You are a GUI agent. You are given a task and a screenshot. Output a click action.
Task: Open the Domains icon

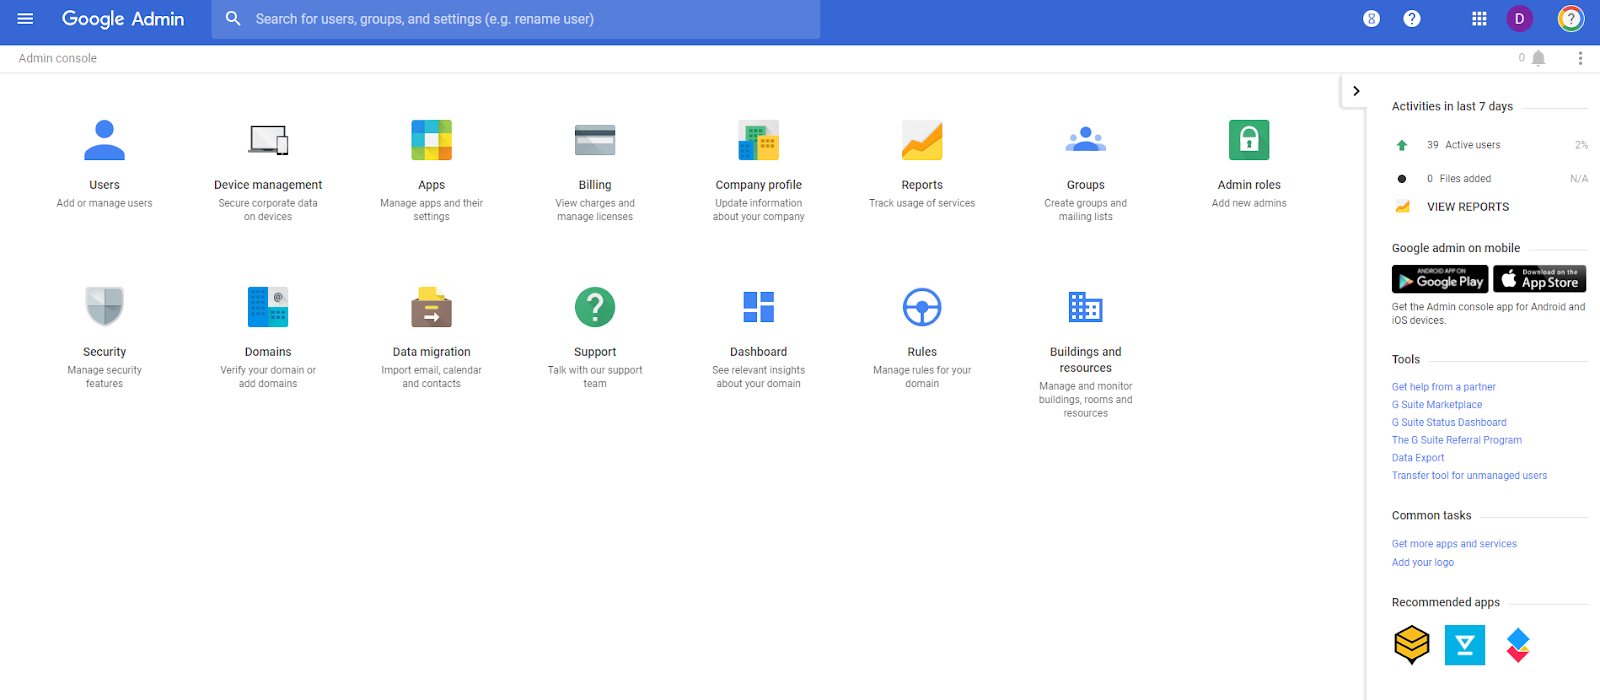pos(268,307)
